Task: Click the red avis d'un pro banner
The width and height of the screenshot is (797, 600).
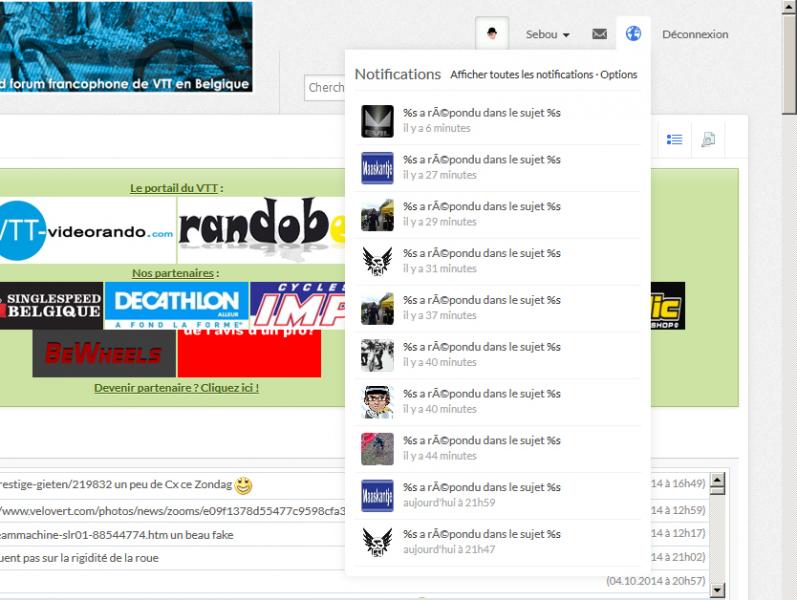Action: [x=249, y=353]
